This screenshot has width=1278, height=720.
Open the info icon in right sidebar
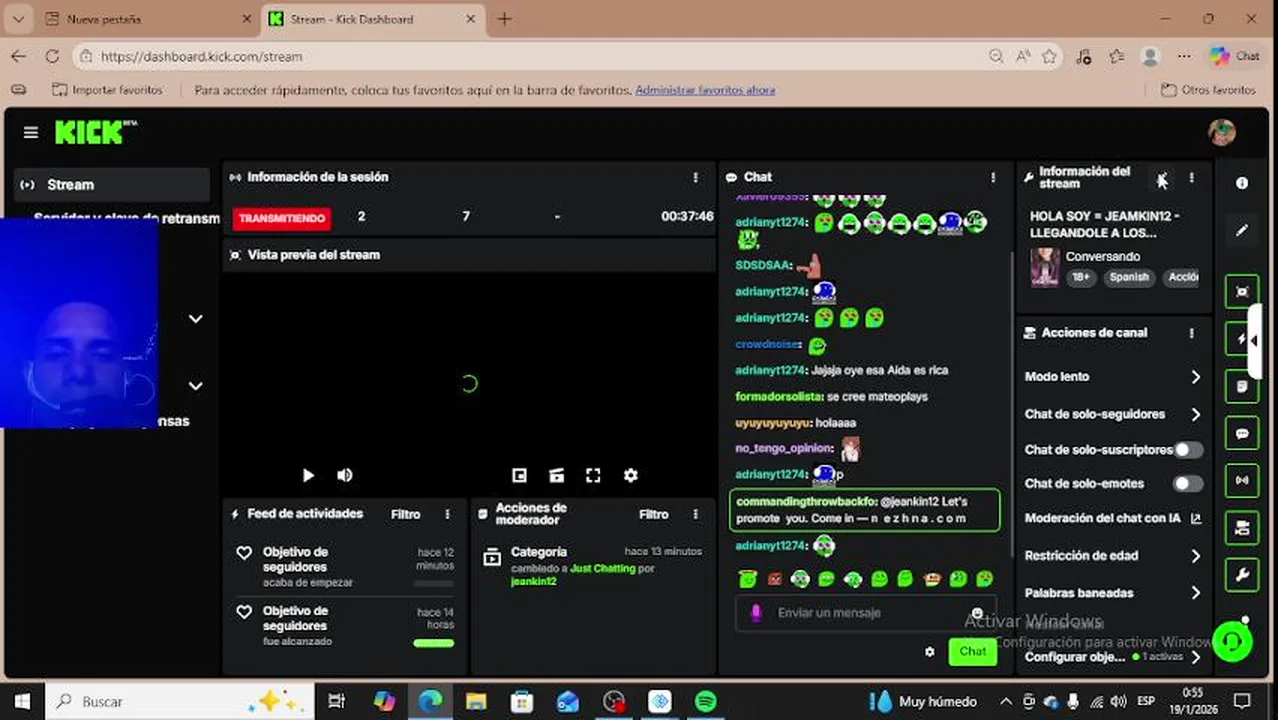[x=1242, y=184]
